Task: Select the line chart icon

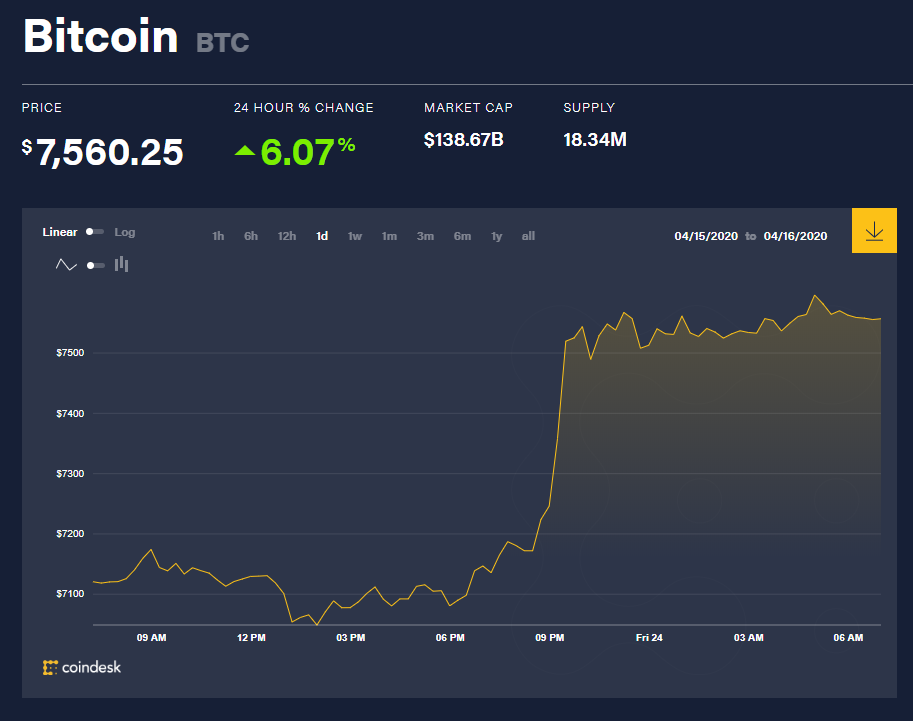Action: pyautogui.click(x=66, y=264)
